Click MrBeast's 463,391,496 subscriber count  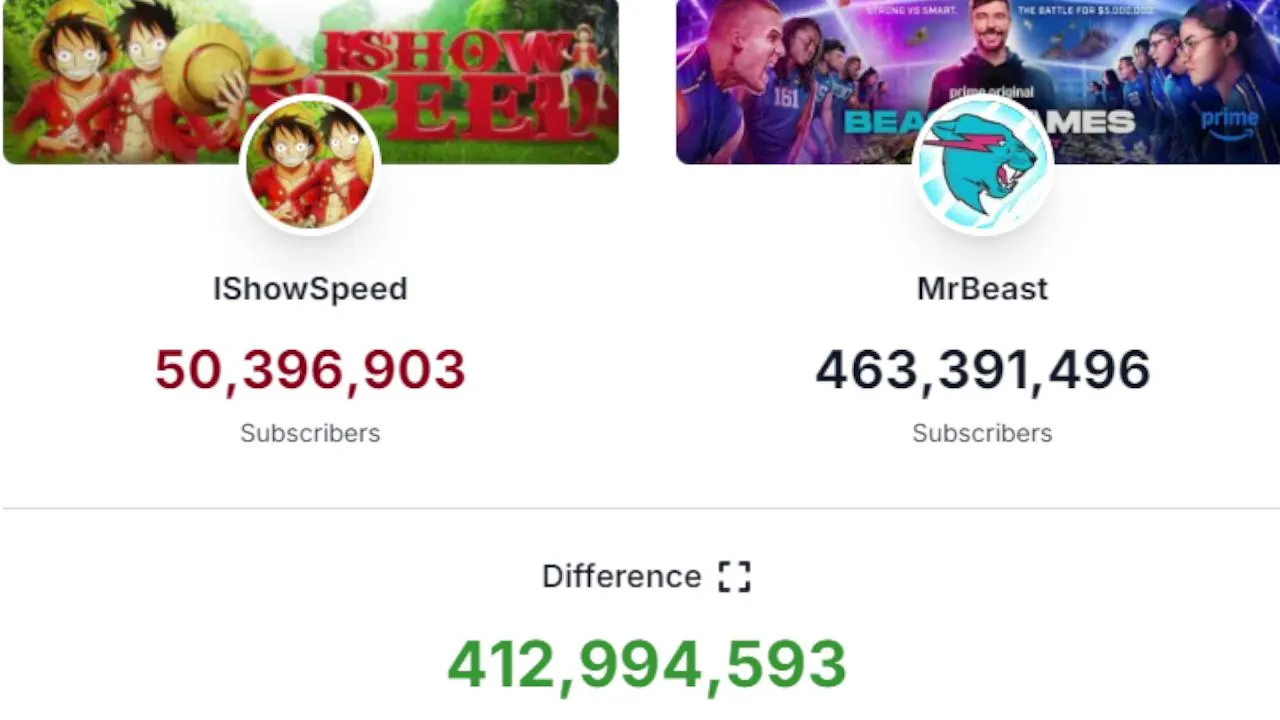pos(982,370)
